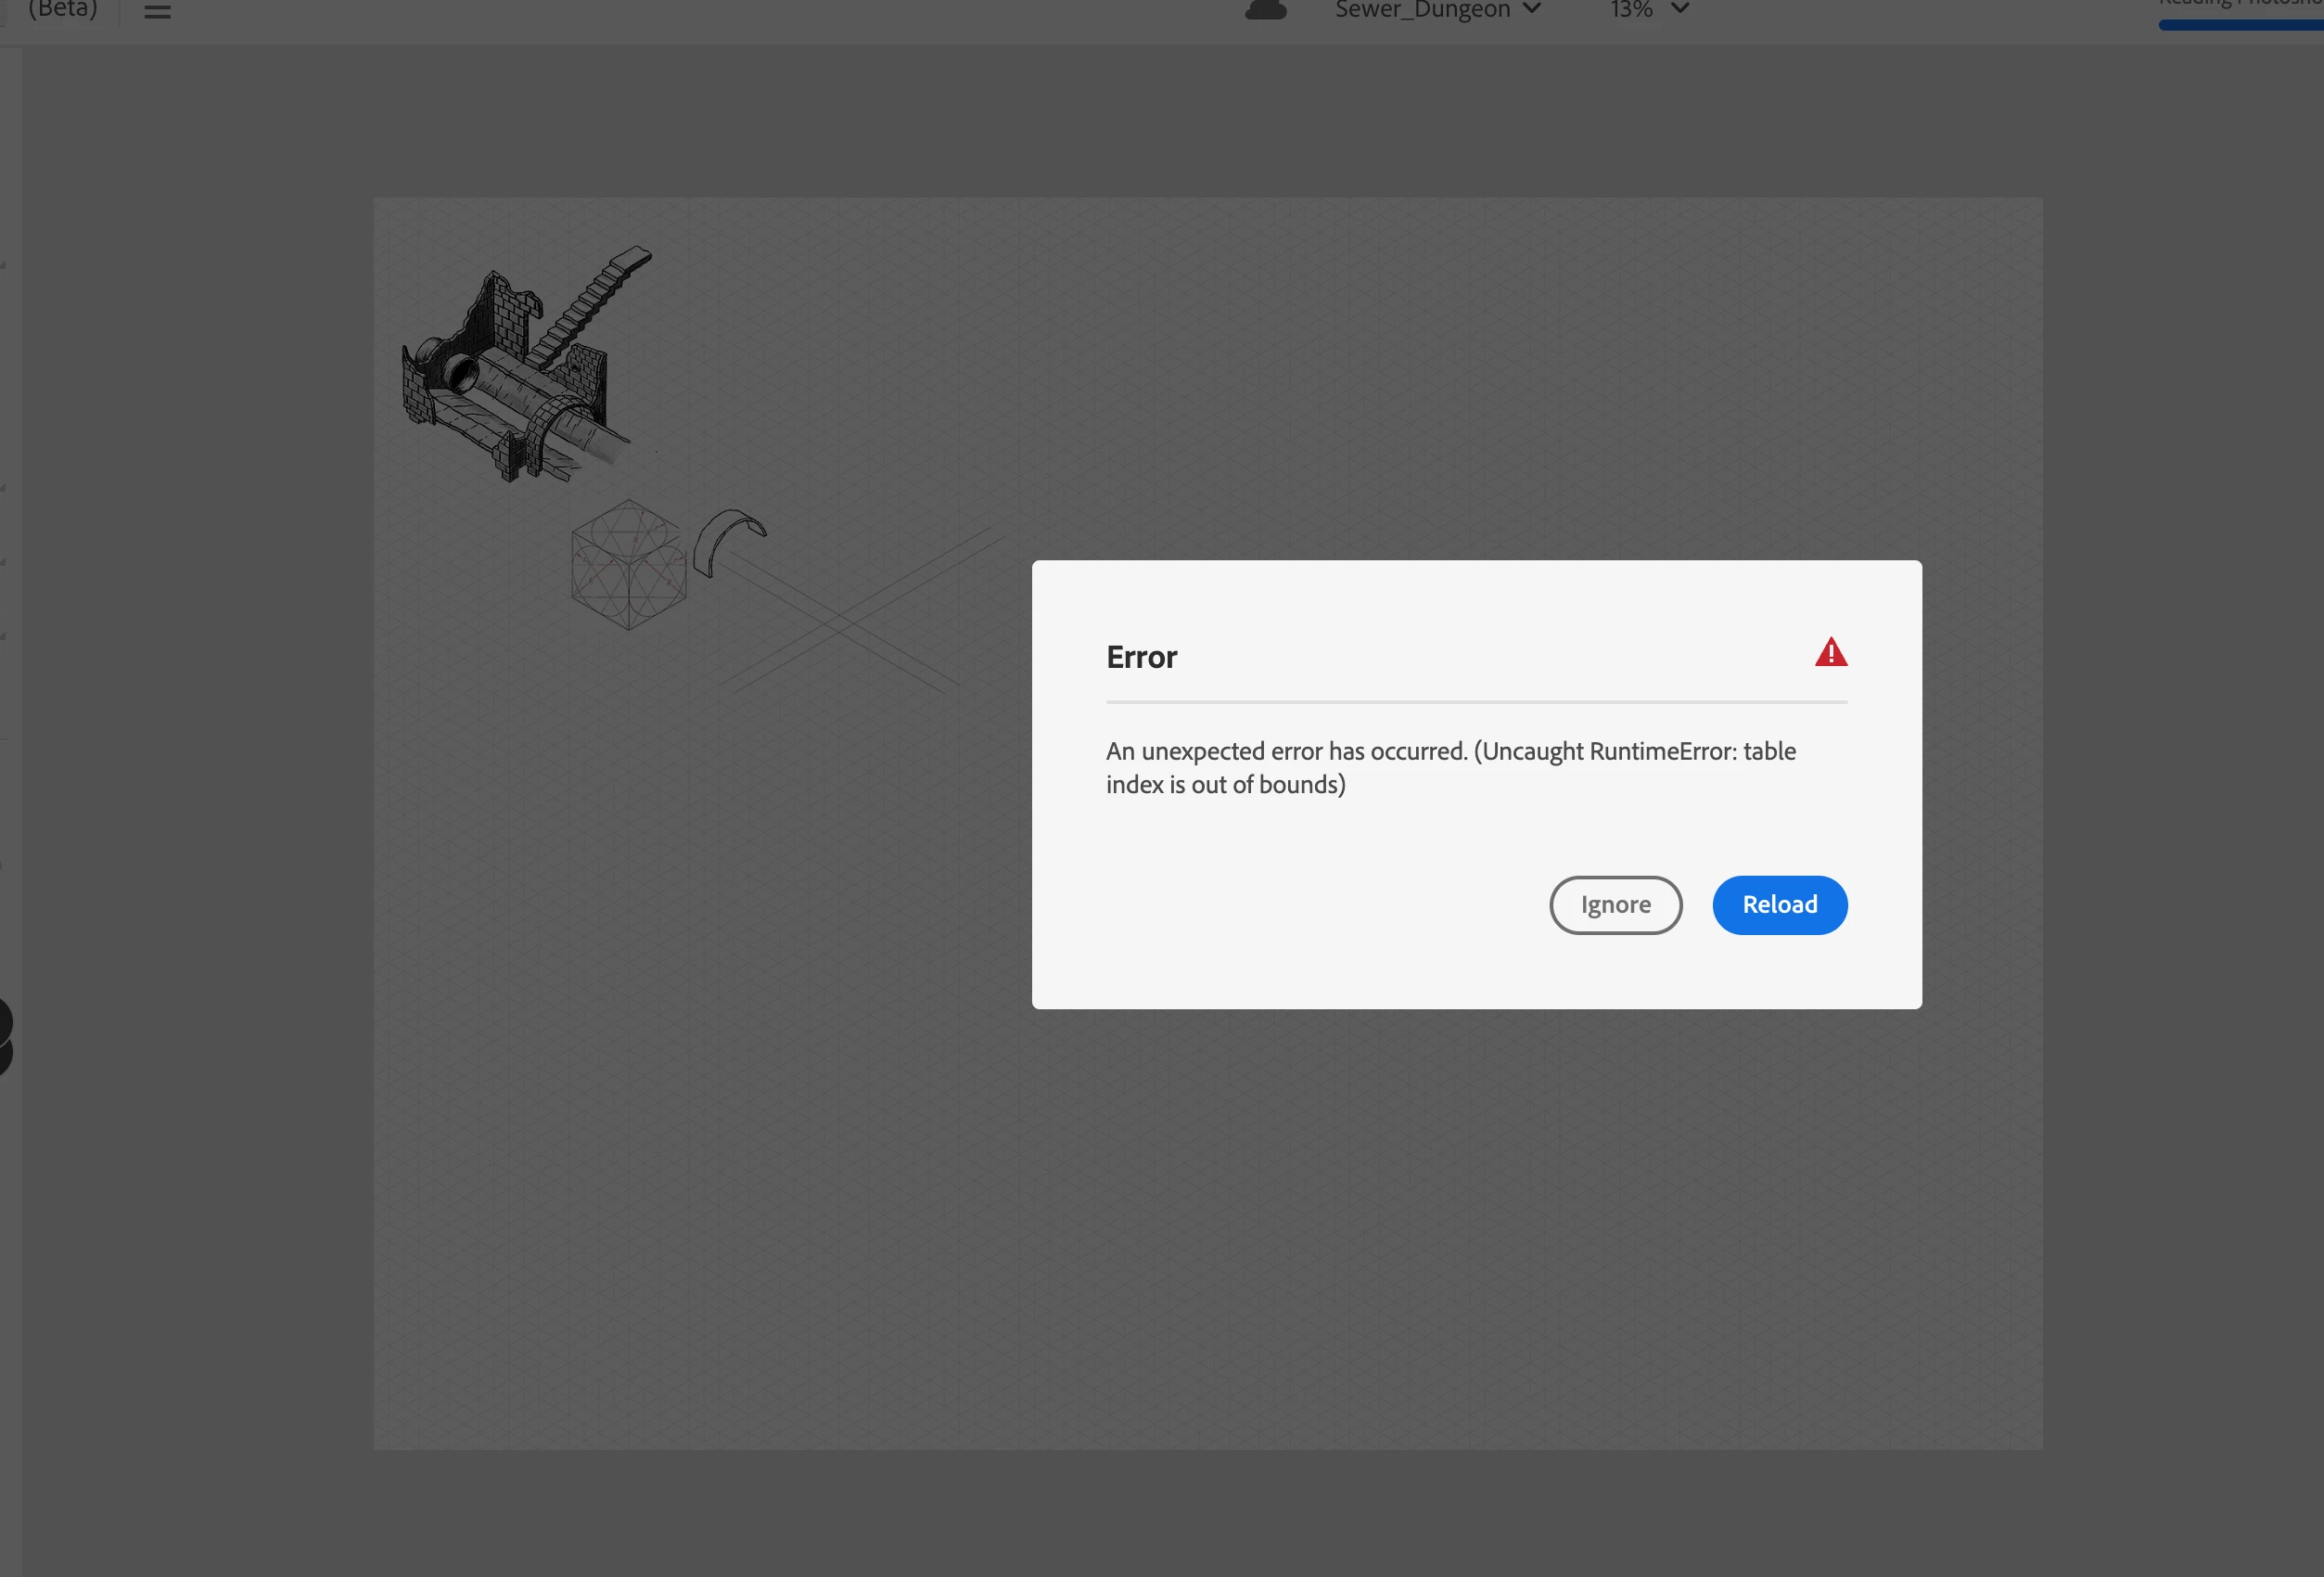
Task: Select the foreground color swatch circle
Action: point(3,1020)
